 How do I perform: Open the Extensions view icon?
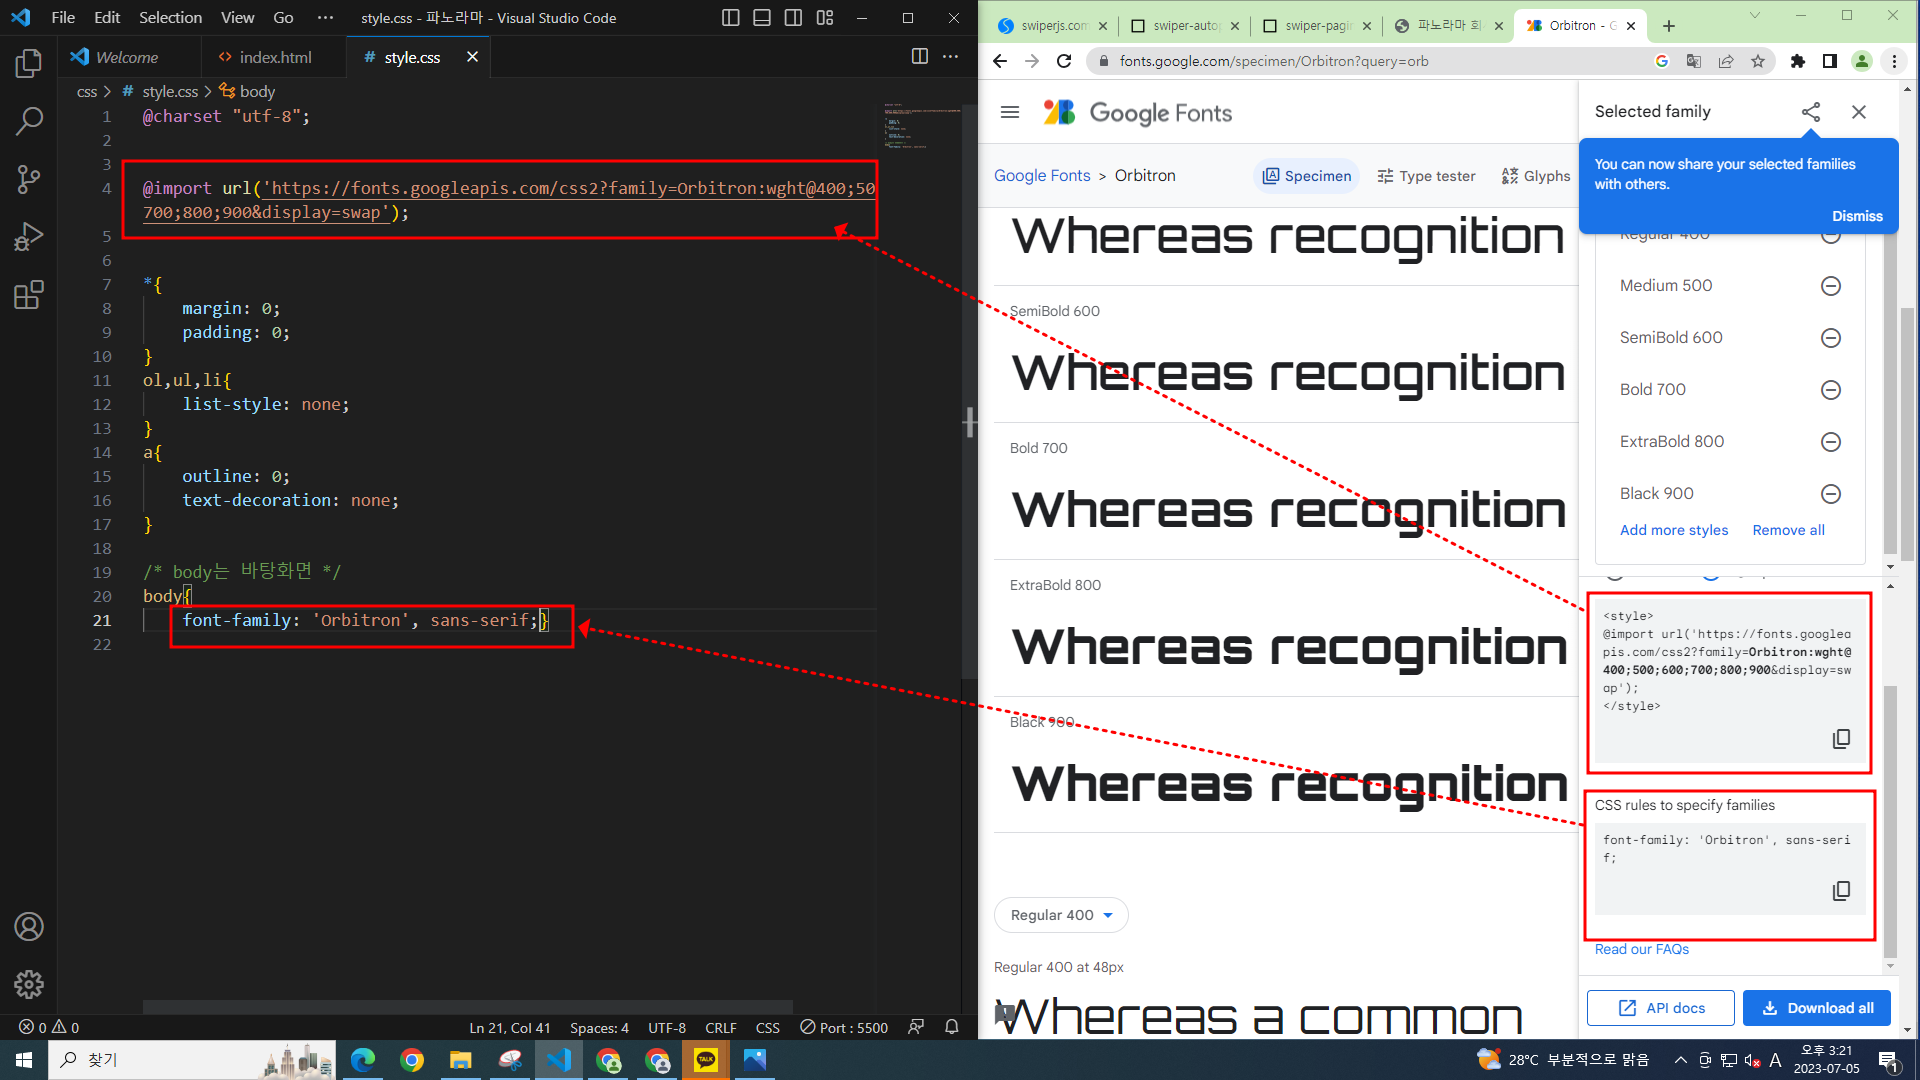29,295
